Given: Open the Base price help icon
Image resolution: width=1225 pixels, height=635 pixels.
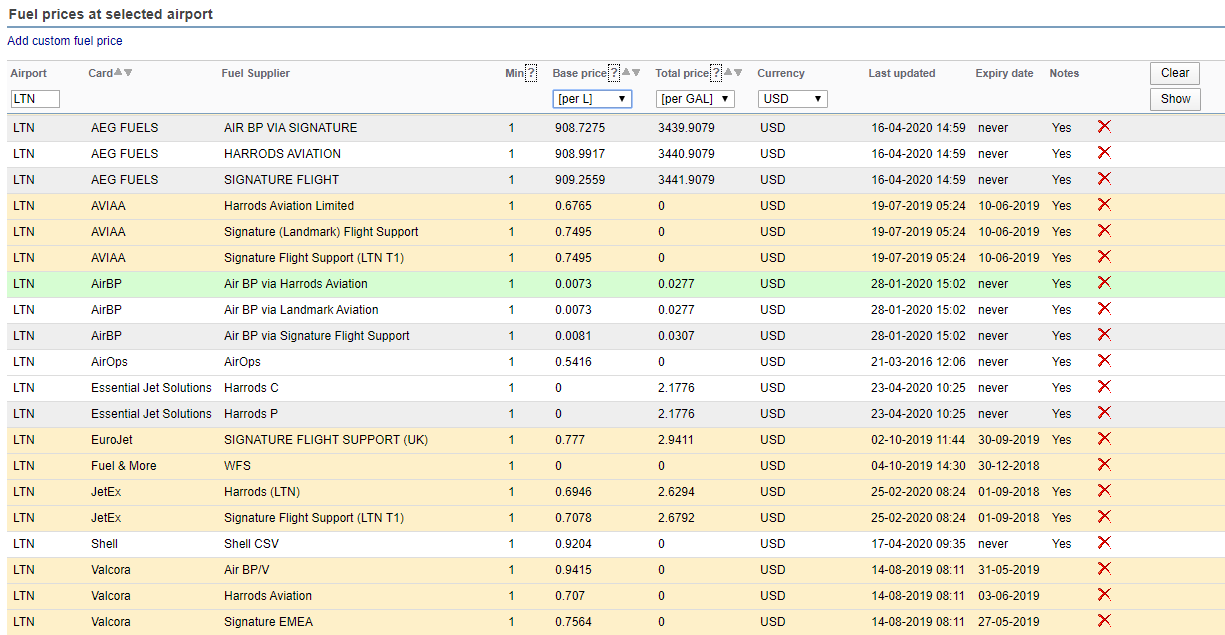Looking at the screenshot, I should [614, 73].
